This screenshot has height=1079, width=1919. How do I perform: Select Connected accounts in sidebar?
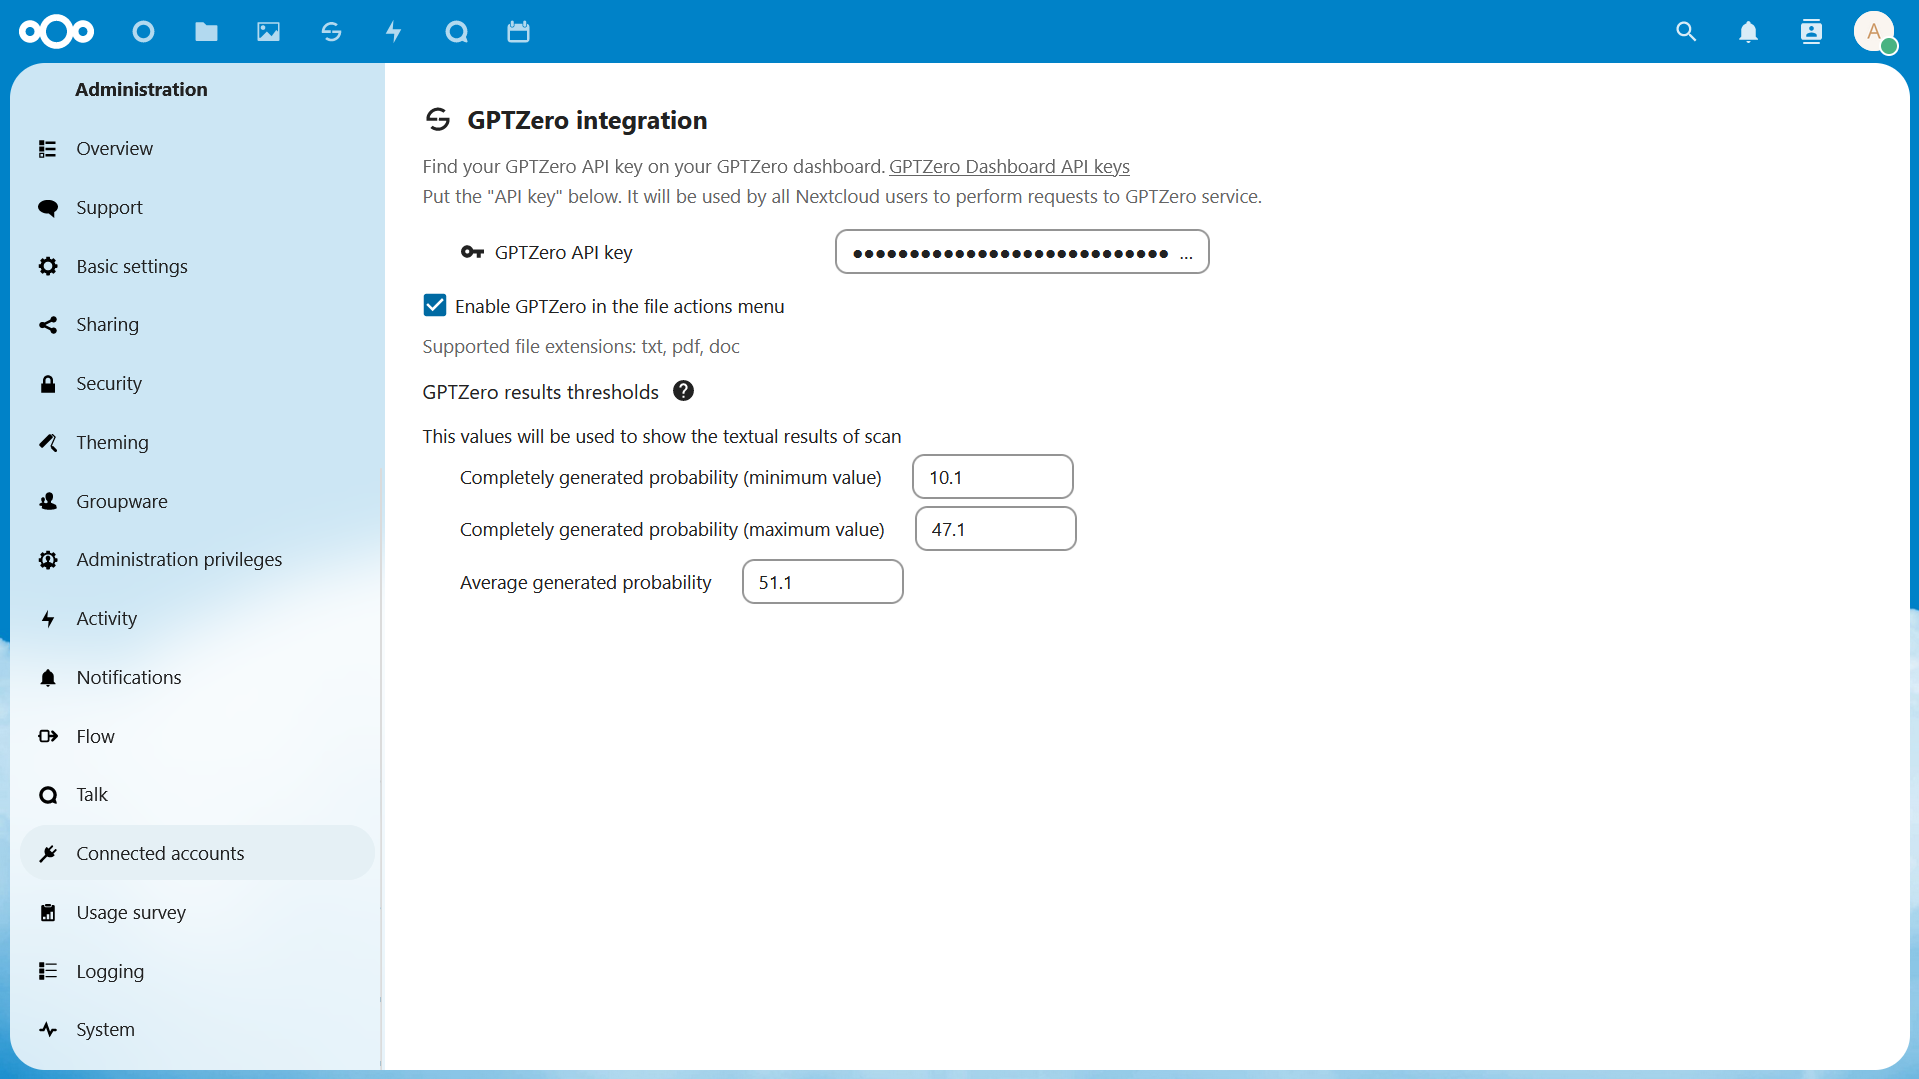(197, 853)
